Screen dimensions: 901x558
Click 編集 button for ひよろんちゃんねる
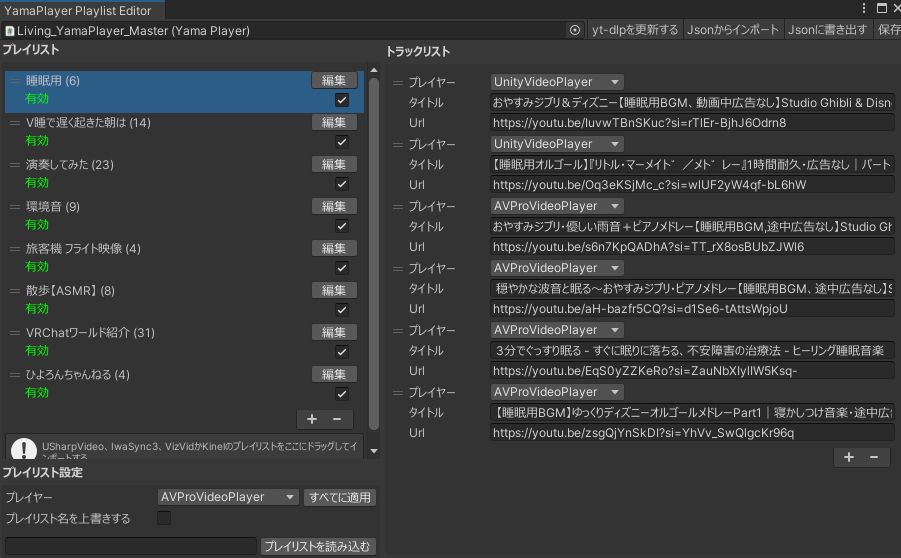(x=334, y=374)
